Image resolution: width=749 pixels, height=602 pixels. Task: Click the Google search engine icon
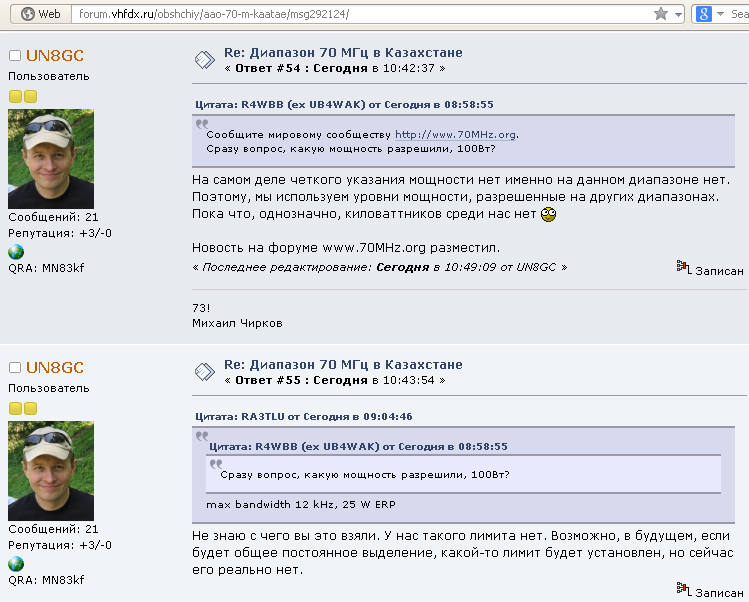tap(704, 14)
